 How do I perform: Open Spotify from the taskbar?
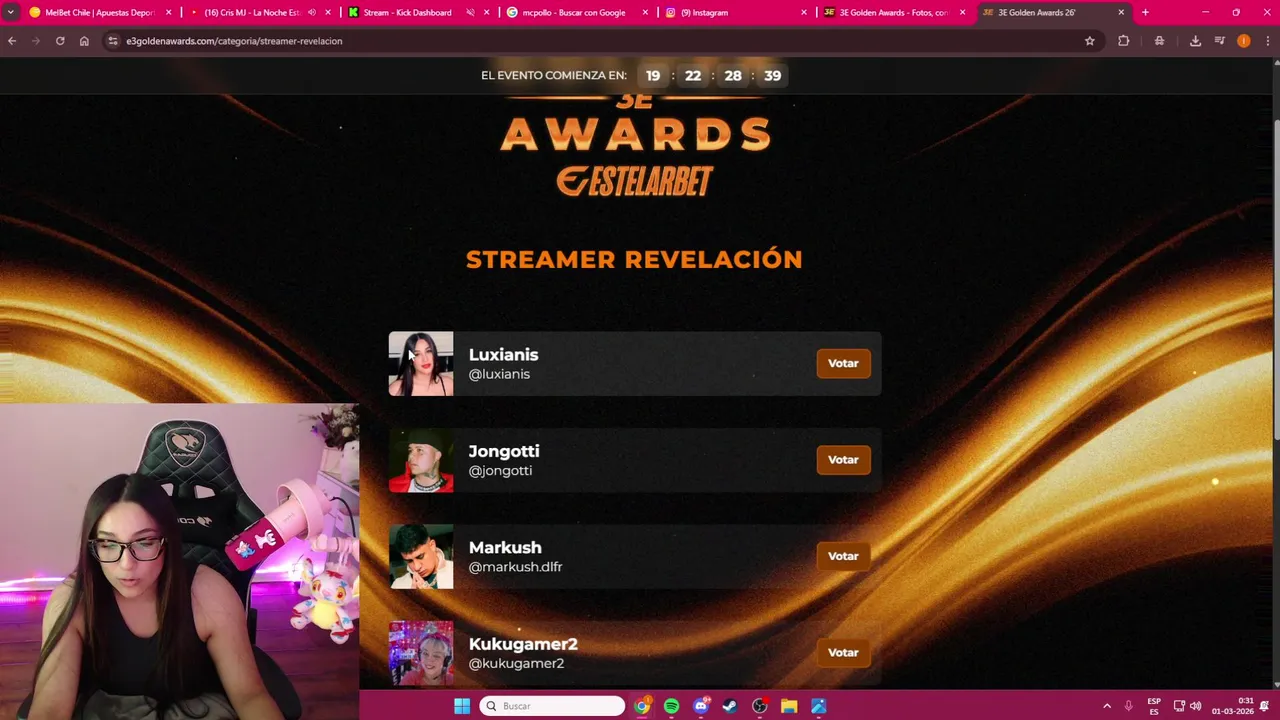point(671,706)
